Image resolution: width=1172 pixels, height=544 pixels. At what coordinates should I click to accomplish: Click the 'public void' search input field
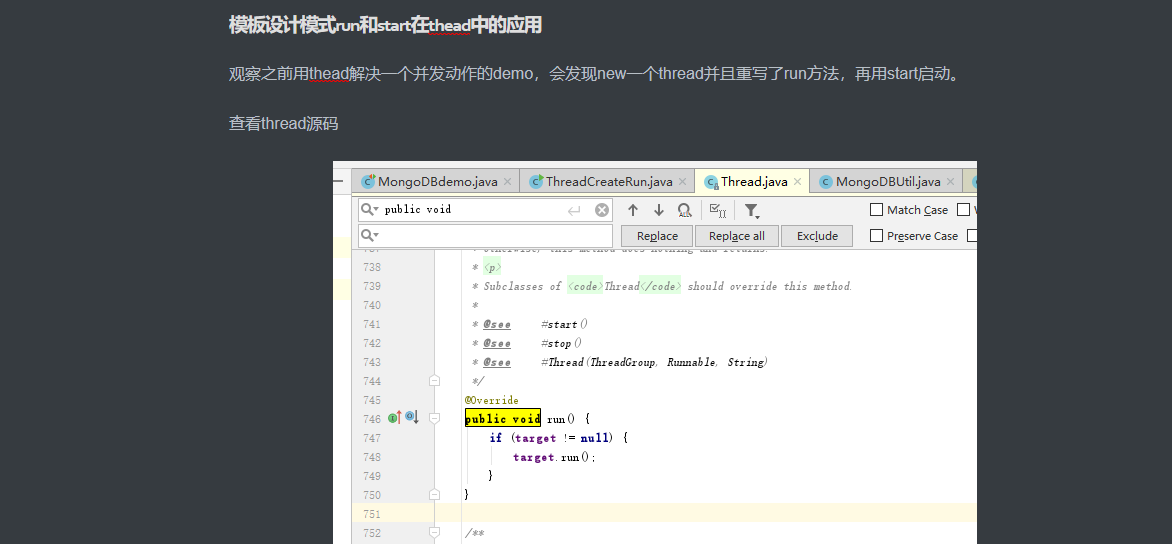pos(485,210)
